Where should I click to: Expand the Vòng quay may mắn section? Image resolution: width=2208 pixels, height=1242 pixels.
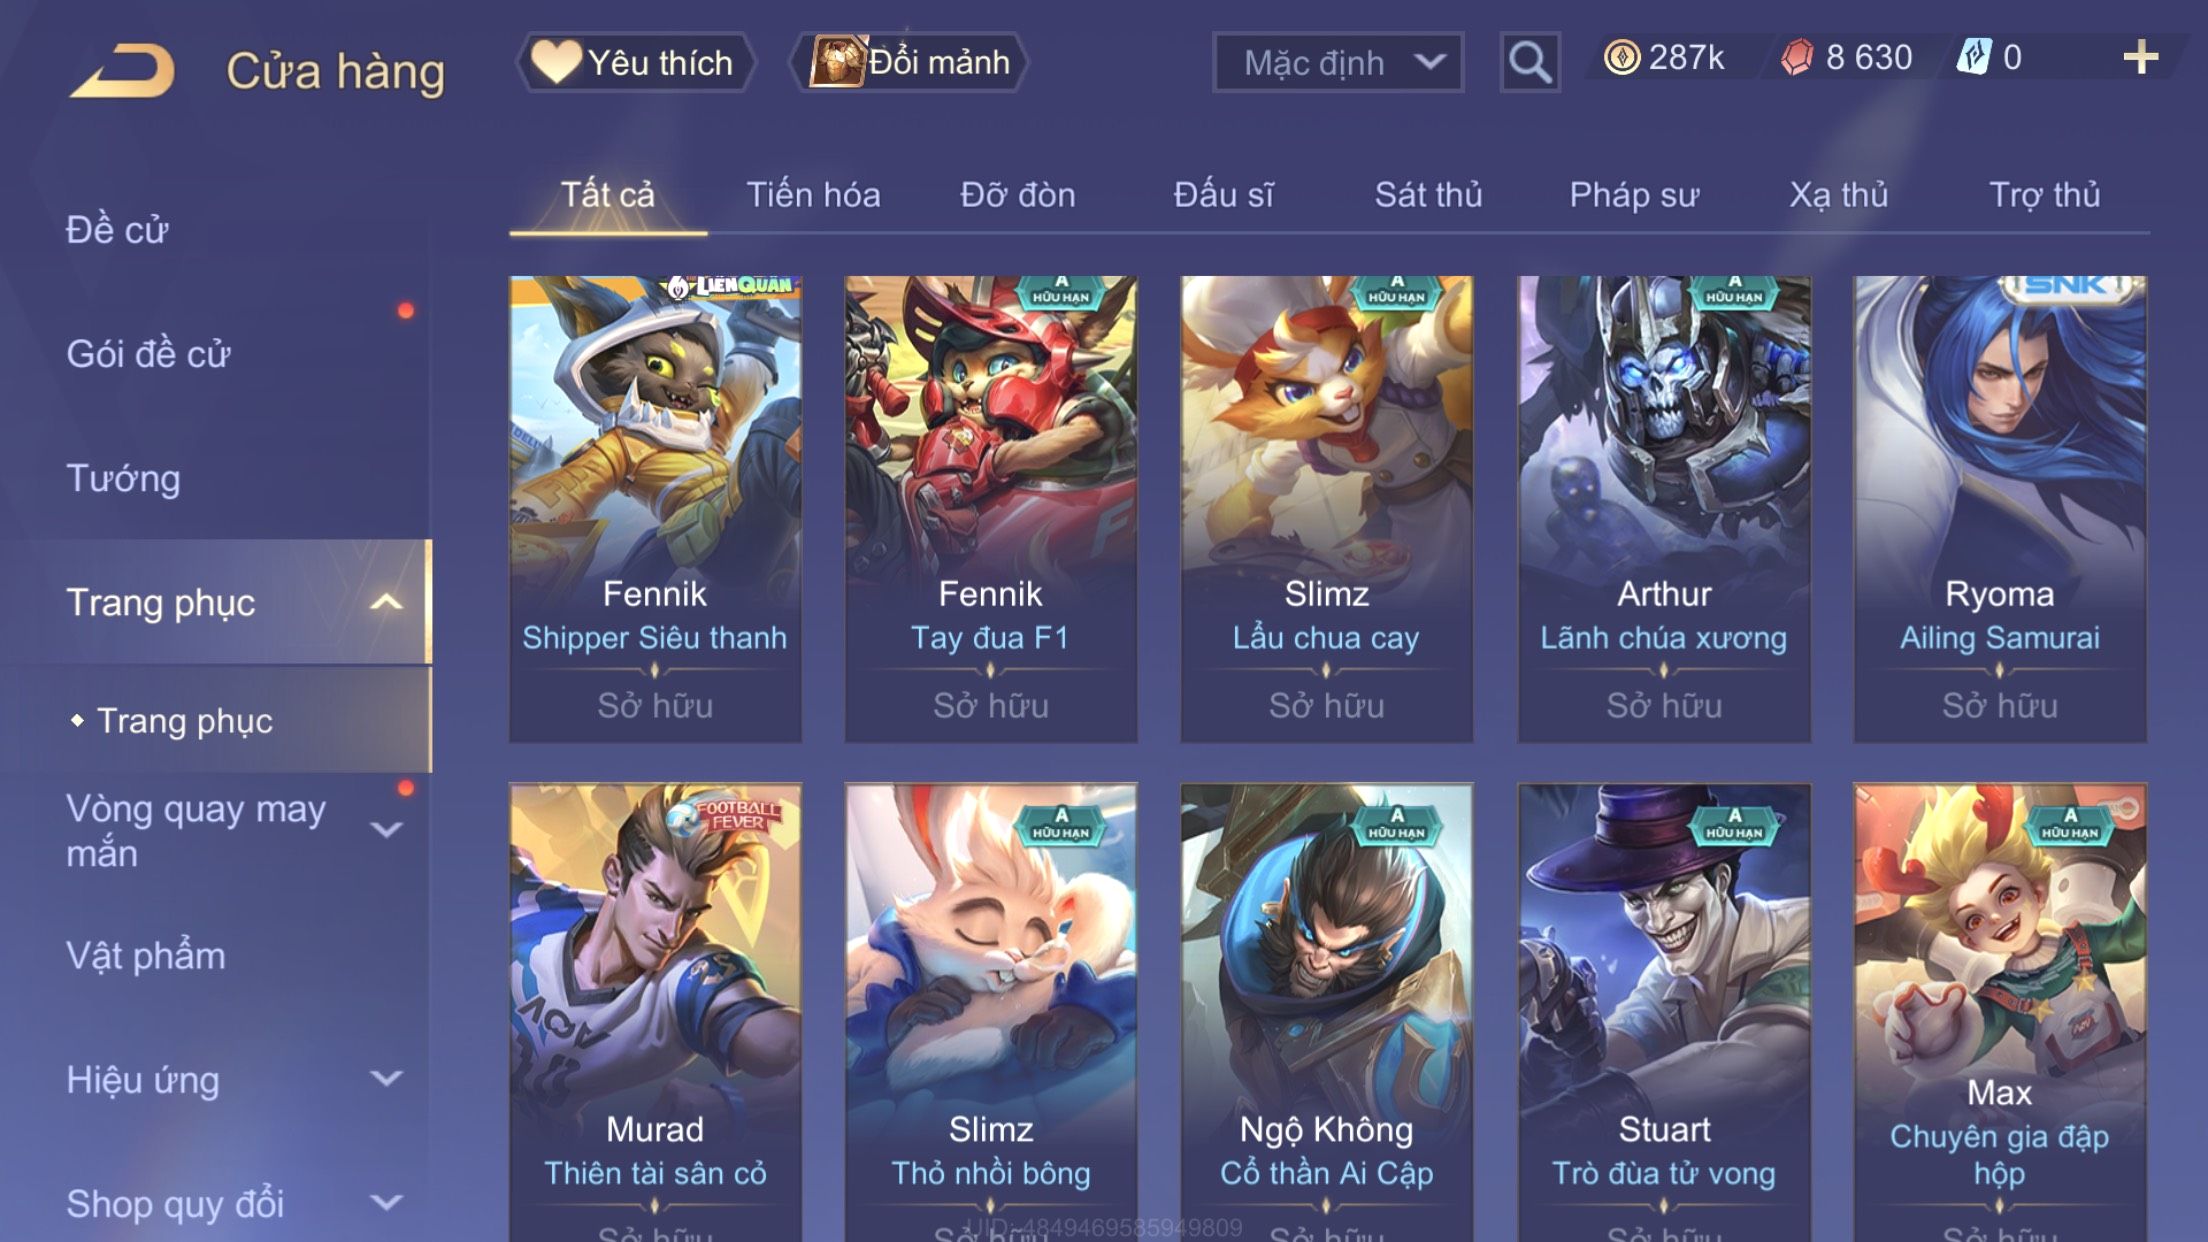click(x=386, y=829)
